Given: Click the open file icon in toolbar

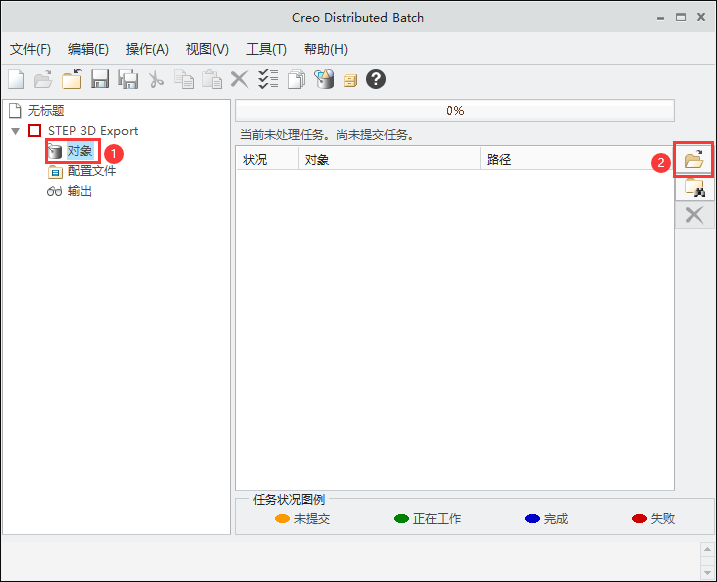Looking at the screenshot, I should coord(43,80).
